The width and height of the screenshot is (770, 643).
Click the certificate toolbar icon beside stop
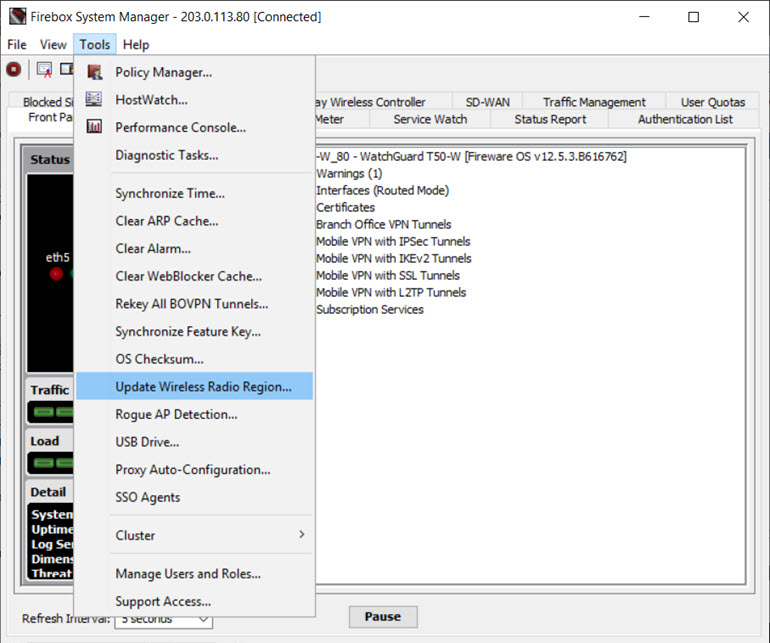pyautogui.click(x=44, y=70)
